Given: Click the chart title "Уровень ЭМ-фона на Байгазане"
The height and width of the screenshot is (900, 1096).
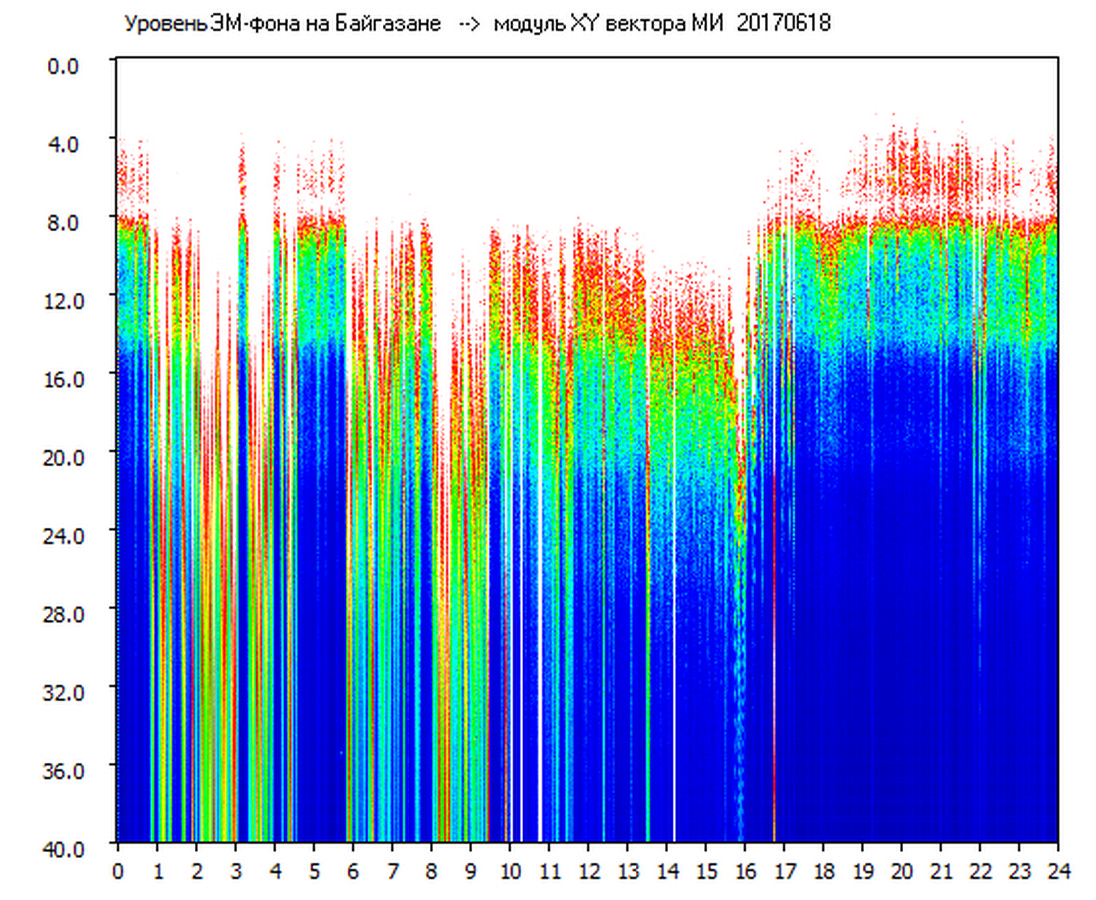Looking at the screenshot, I should (282, 24).
